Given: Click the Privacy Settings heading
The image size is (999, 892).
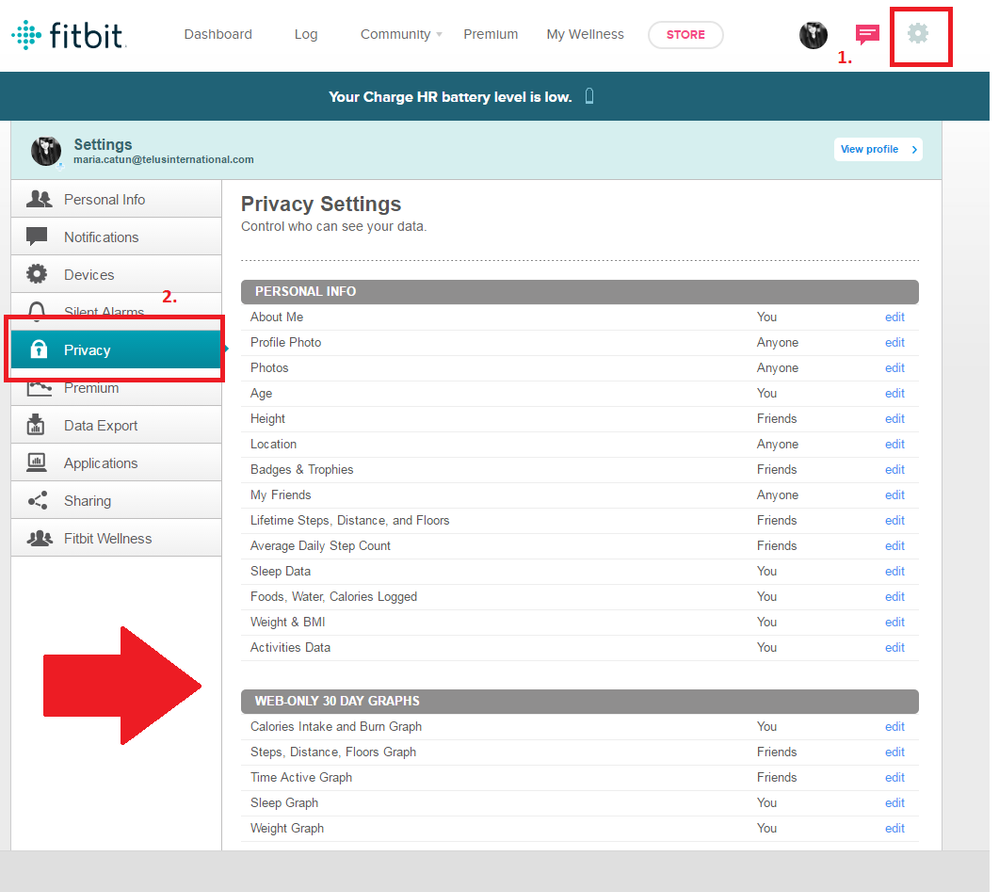Looking at the screenshot, I should (320, 204).
